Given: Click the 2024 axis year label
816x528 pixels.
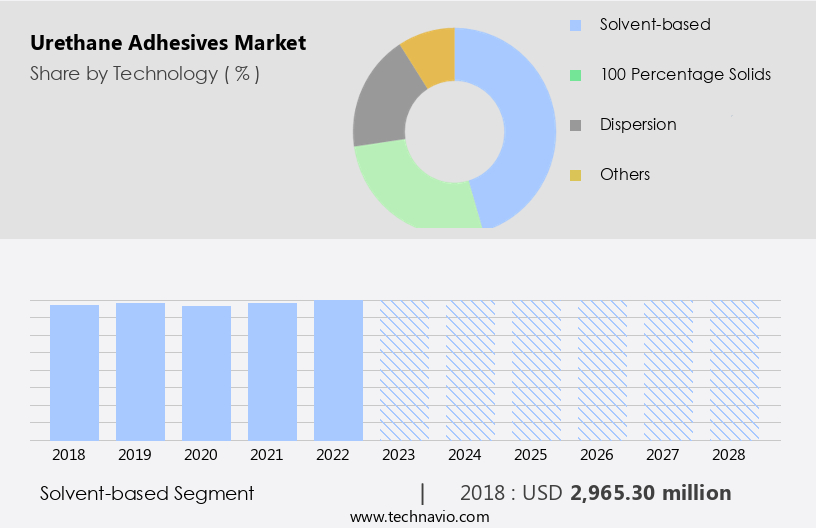Looking at the screenshot, I should click(465, 455).
